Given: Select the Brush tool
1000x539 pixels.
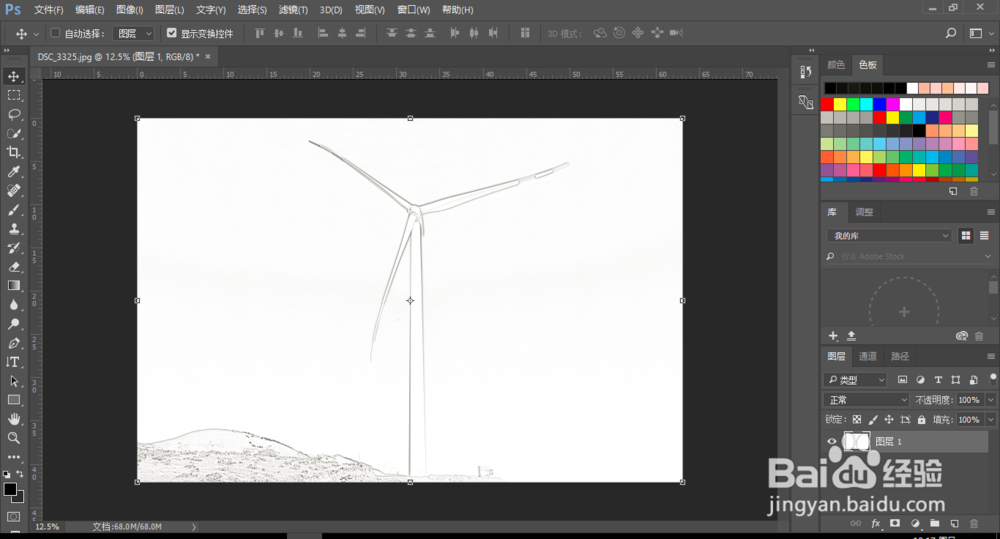Looking at the screenshot, I should 13,210.
